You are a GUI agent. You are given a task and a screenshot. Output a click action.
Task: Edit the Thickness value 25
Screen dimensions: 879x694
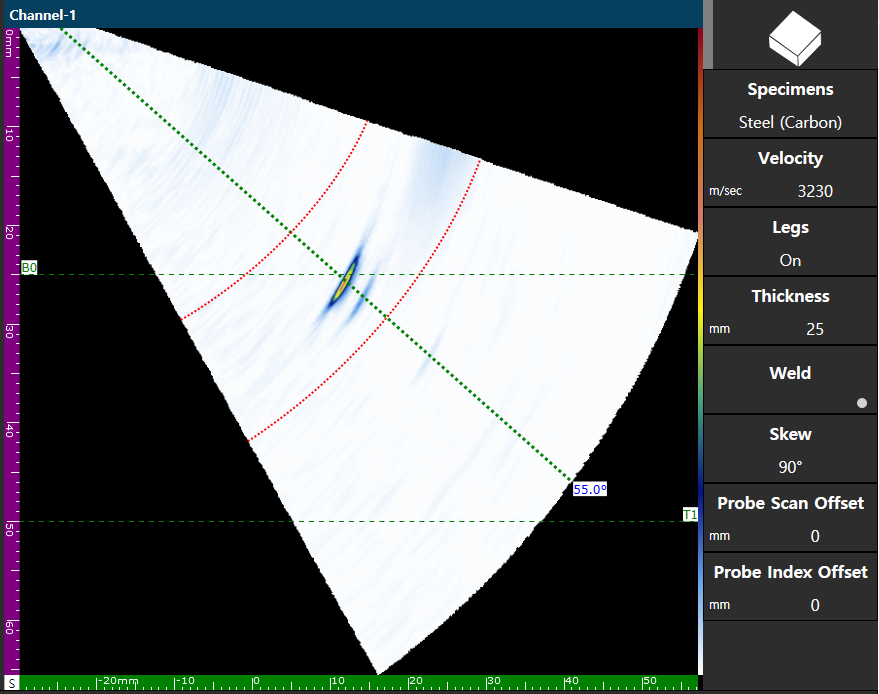[815, 329]
